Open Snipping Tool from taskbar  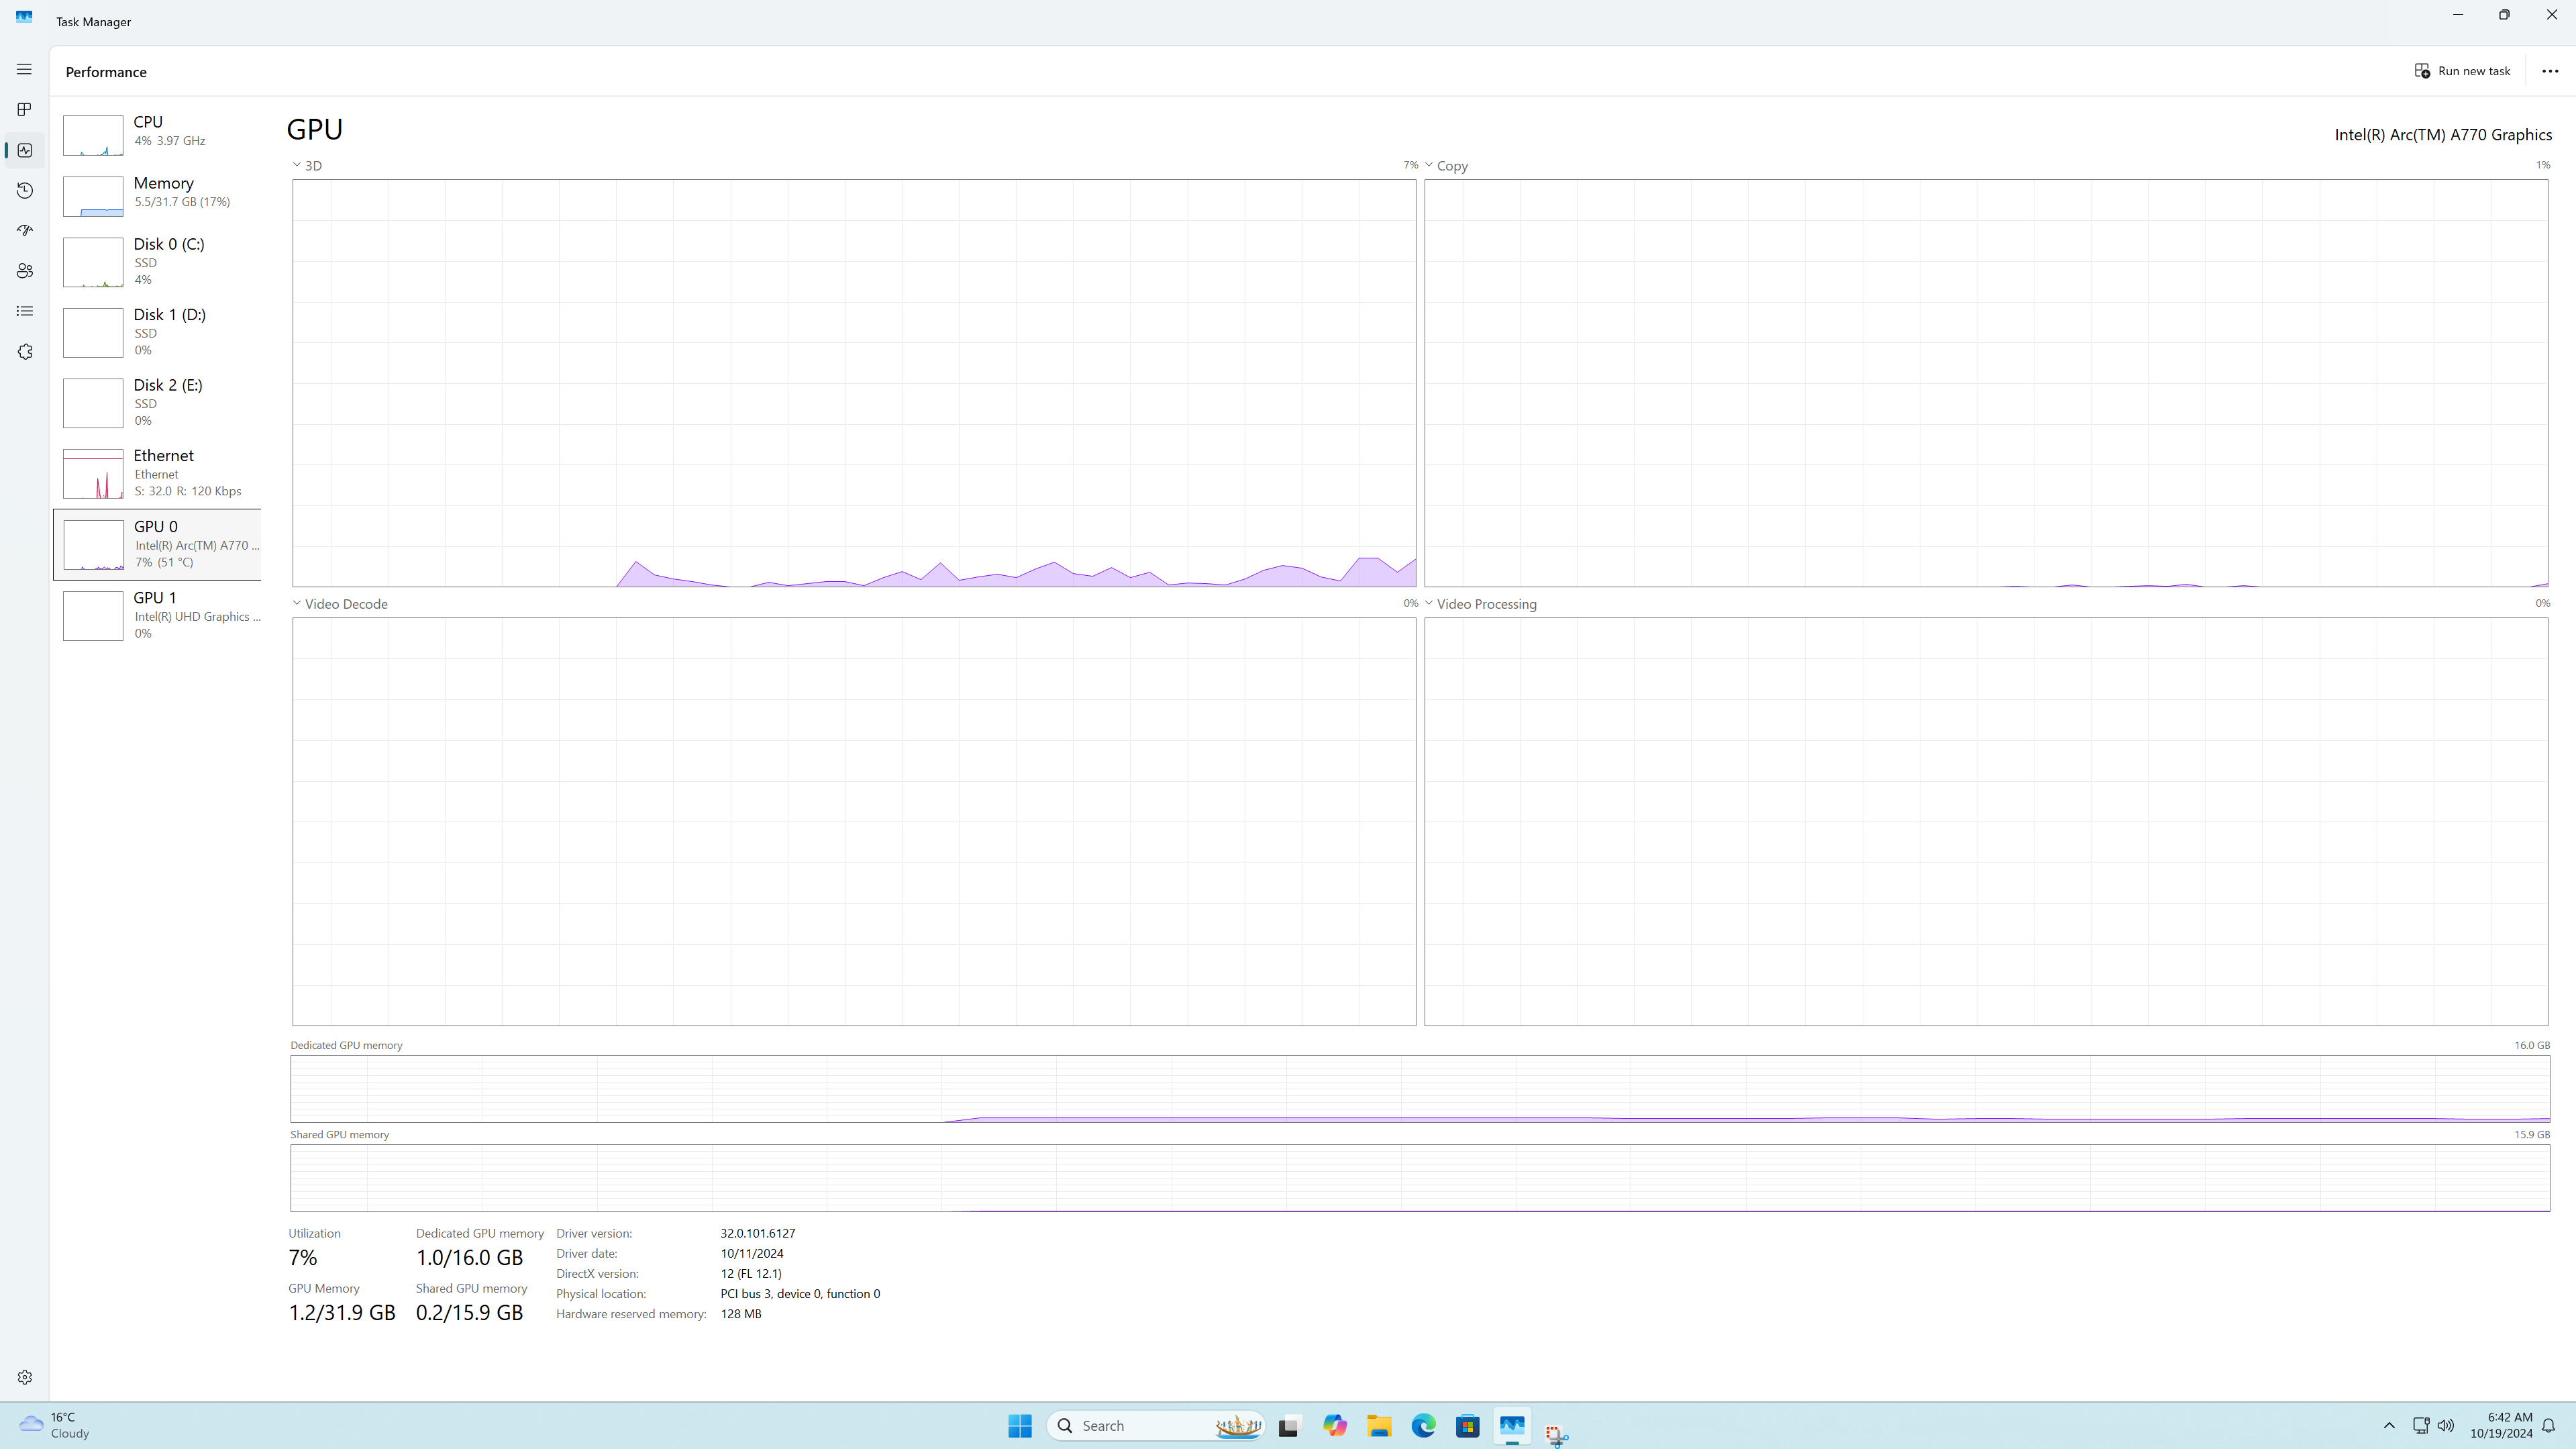[1556, 1435]
